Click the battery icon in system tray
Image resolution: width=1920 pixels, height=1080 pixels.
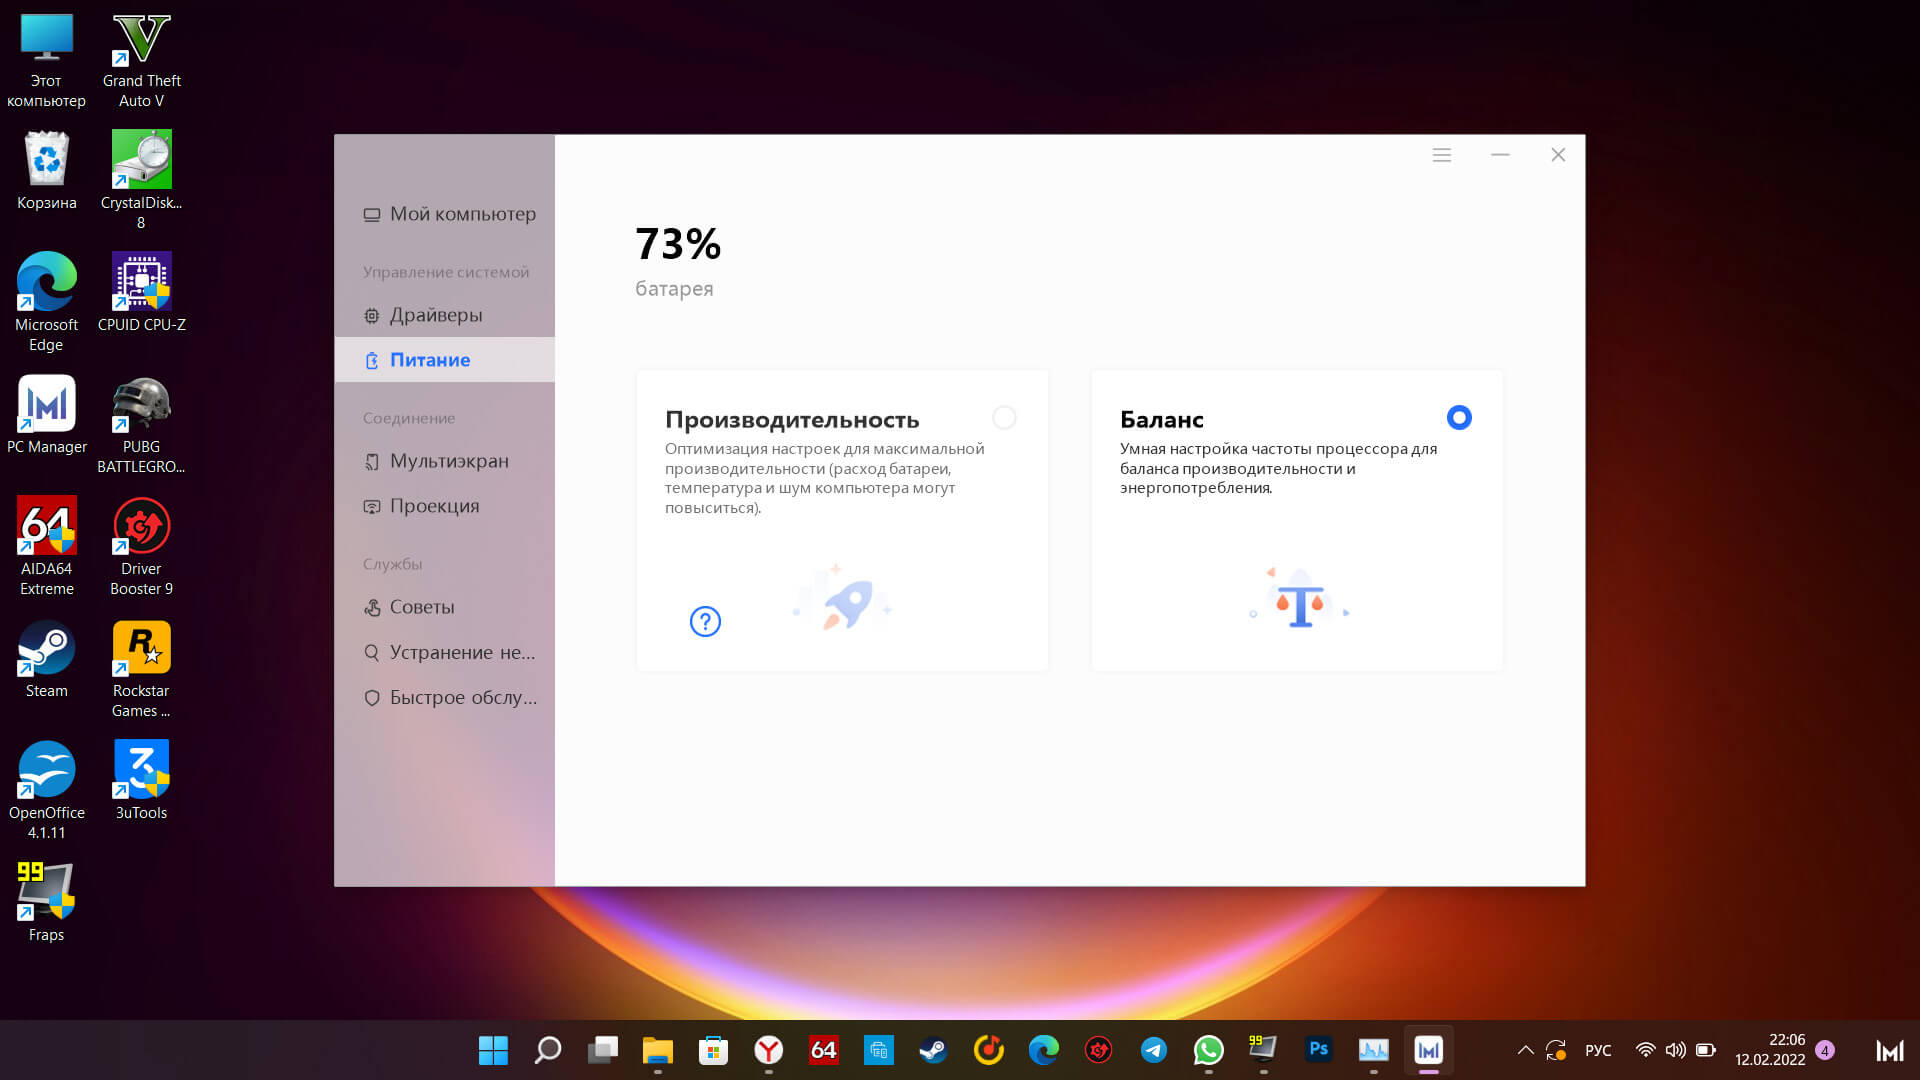point(1706,1050)
